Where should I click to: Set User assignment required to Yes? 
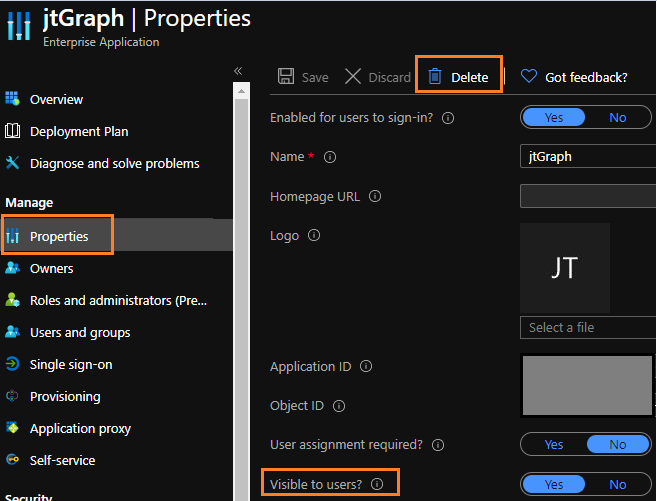(554, 444)
